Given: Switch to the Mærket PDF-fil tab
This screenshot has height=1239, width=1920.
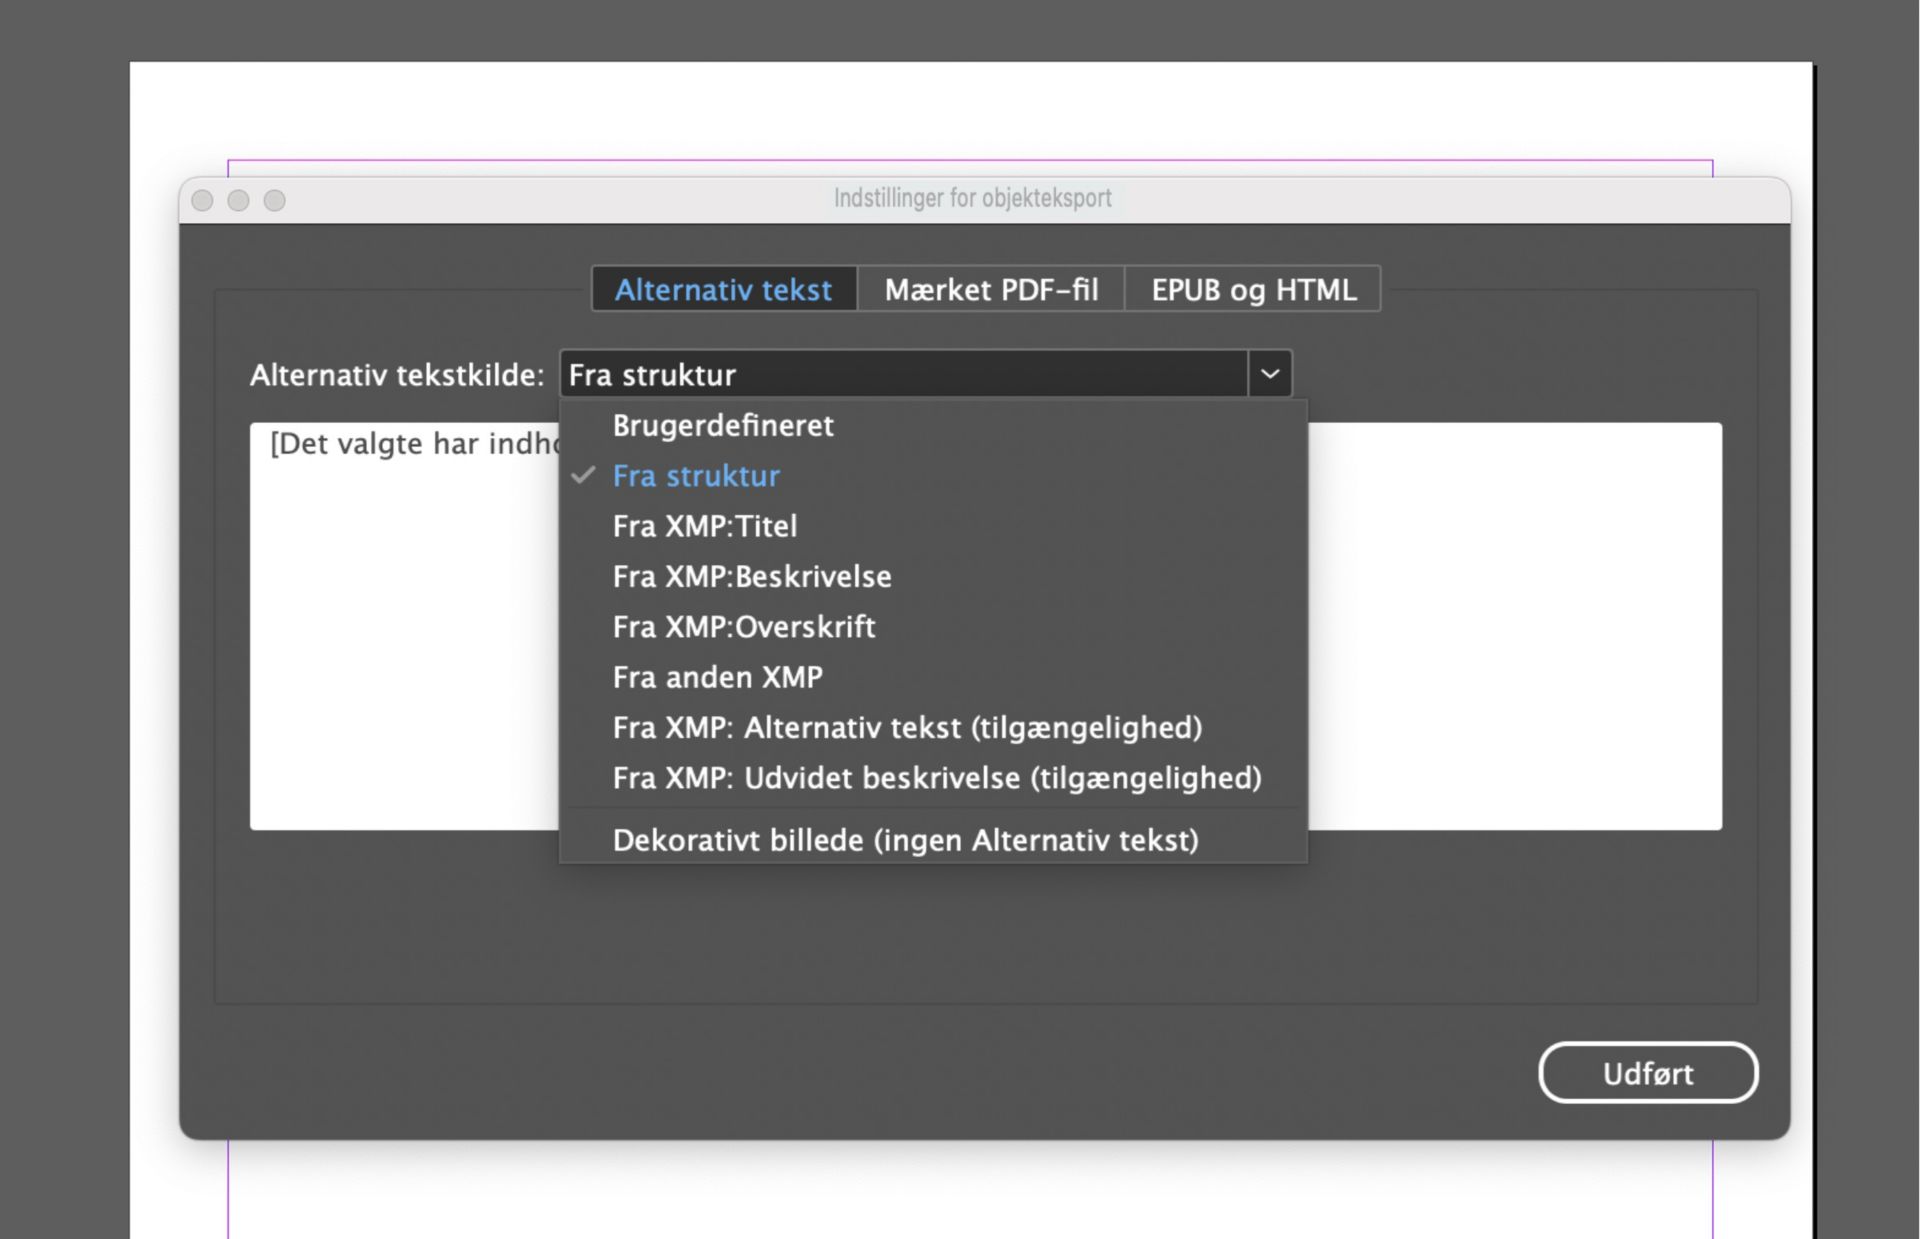Looking at the screenshot, I should [x=991, y=290].
